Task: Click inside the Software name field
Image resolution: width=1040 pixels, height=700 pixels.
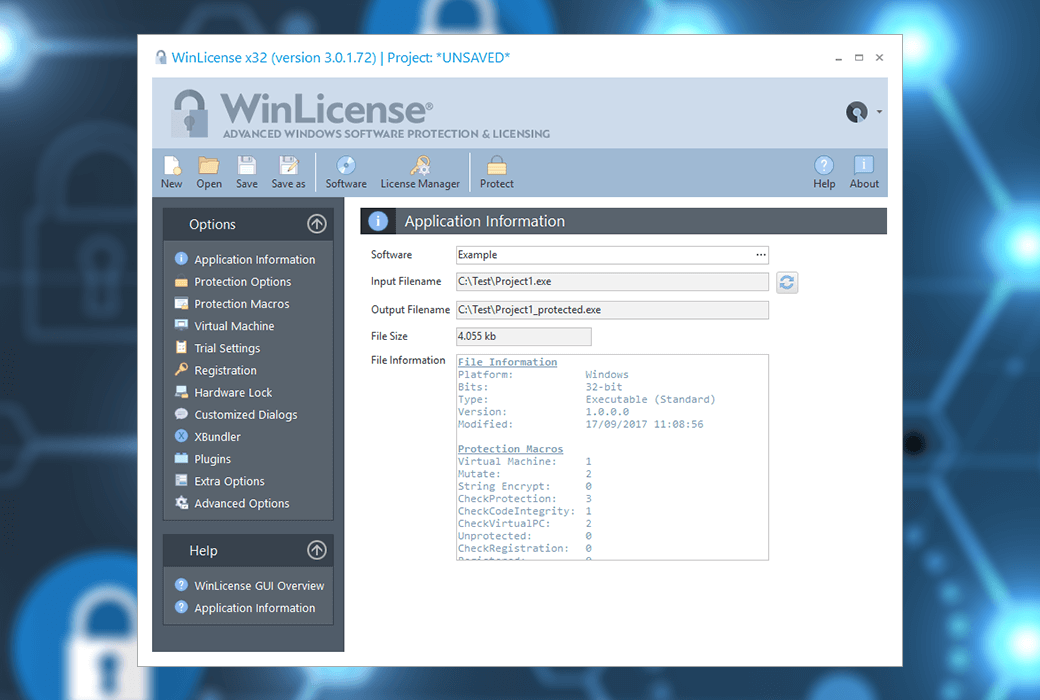Action: coord(600,254)
